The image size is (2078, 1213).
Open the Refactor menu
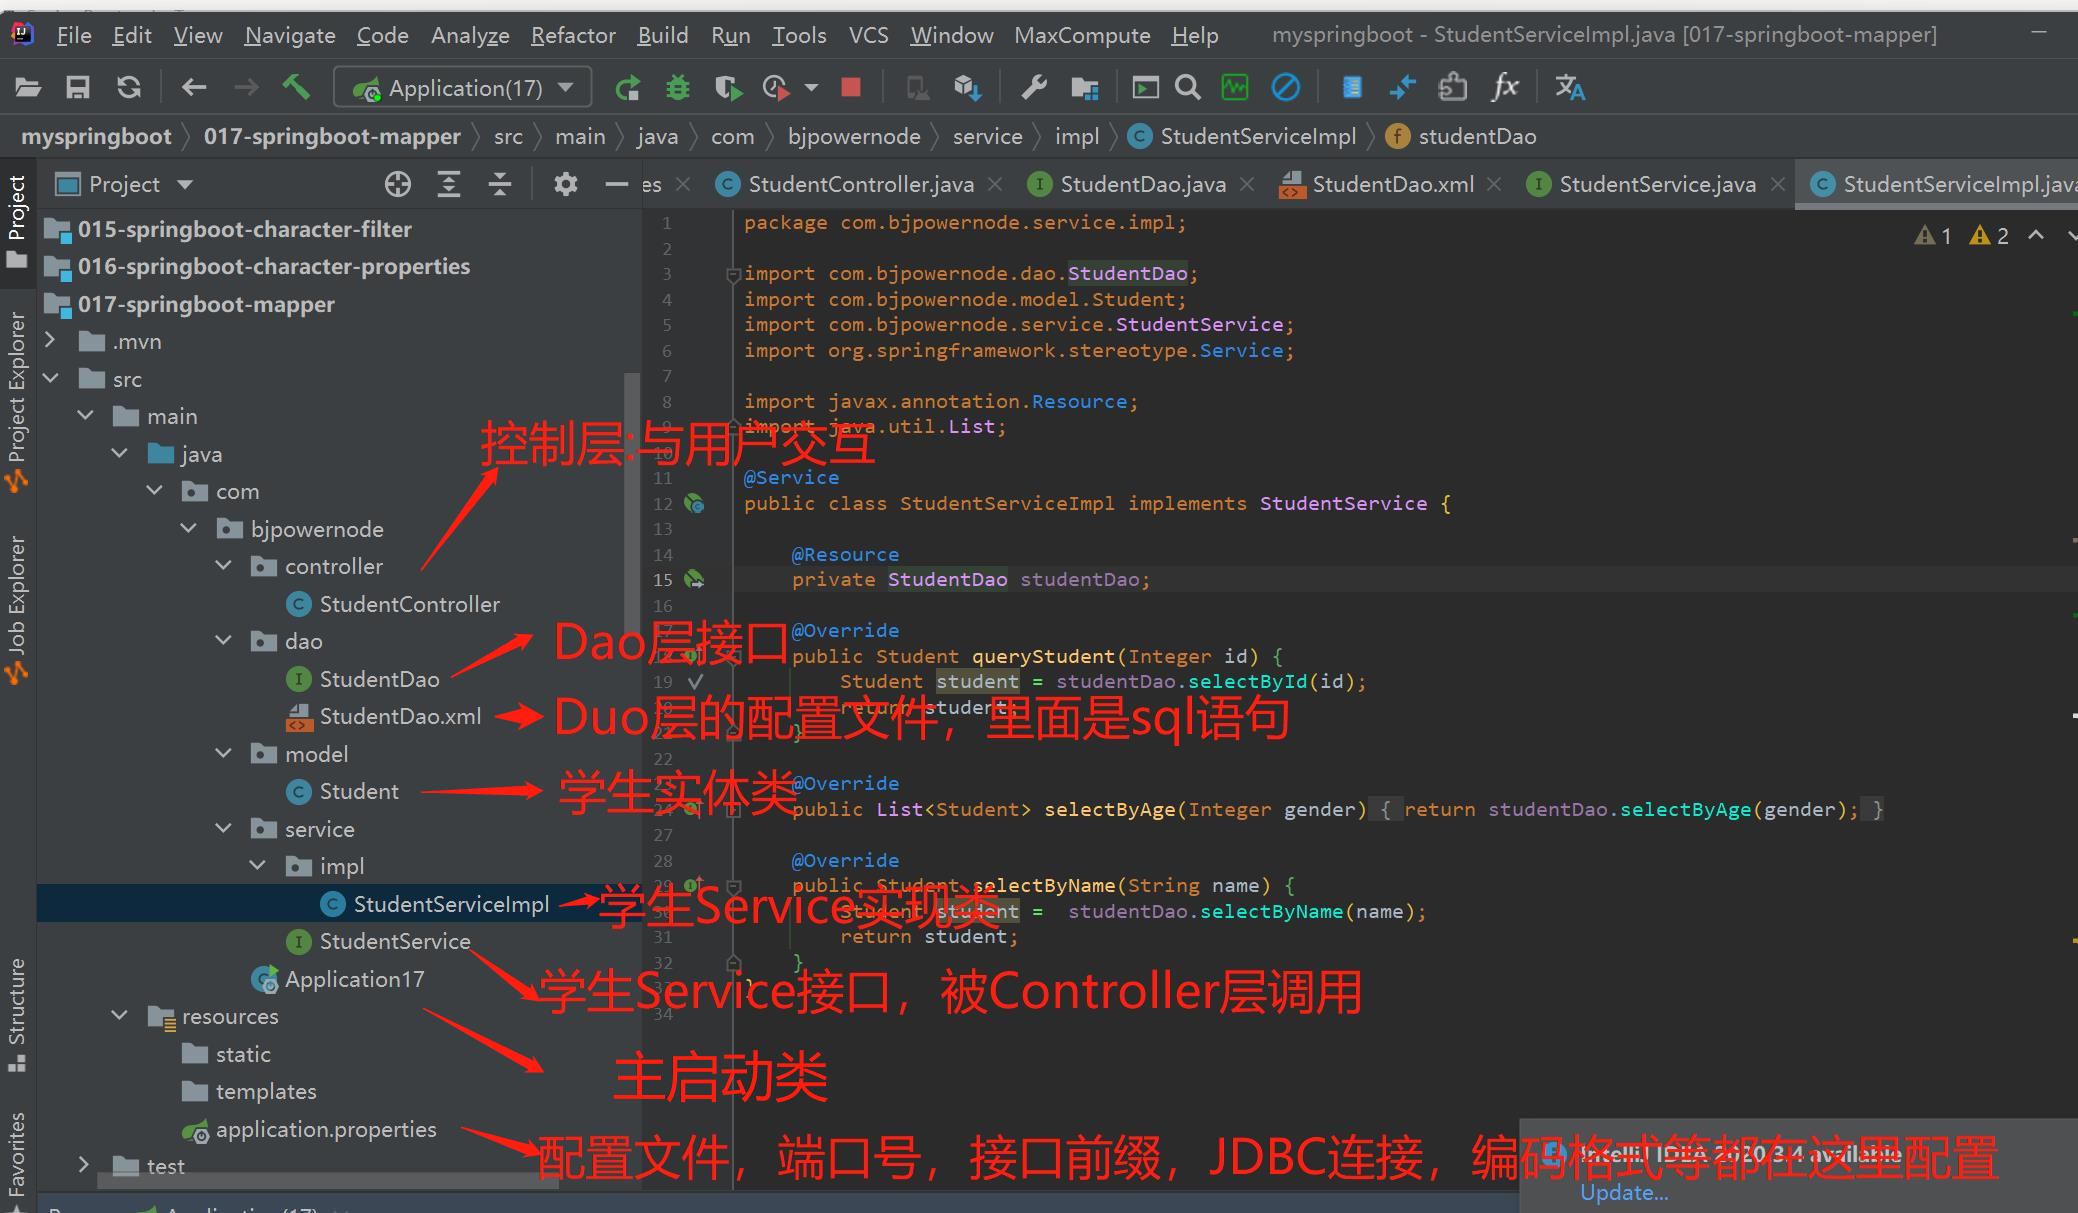tap(572, 35)
